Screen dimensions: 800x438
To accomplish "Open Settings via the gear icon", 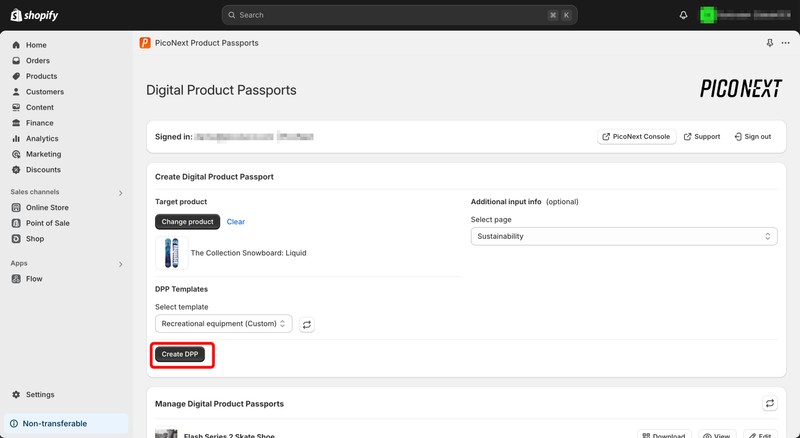I will [17, 395].
